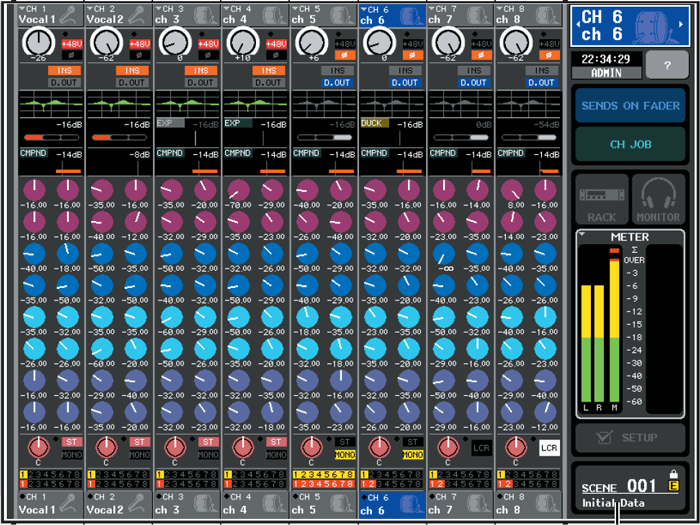700x525 pixels.
Task: Click the microphone icon in top Vocal2 header
Action: pos(139,15)
